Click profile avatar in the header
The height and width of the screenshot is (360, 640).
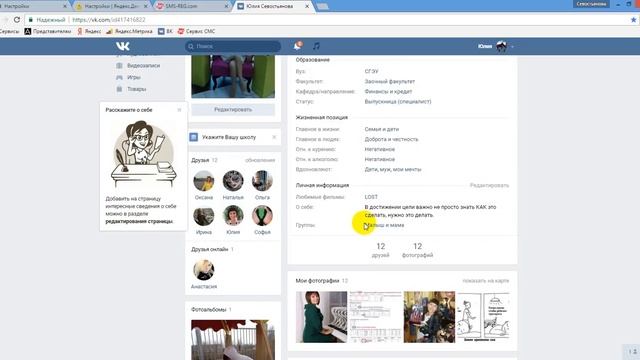click(x=501, y=46)
